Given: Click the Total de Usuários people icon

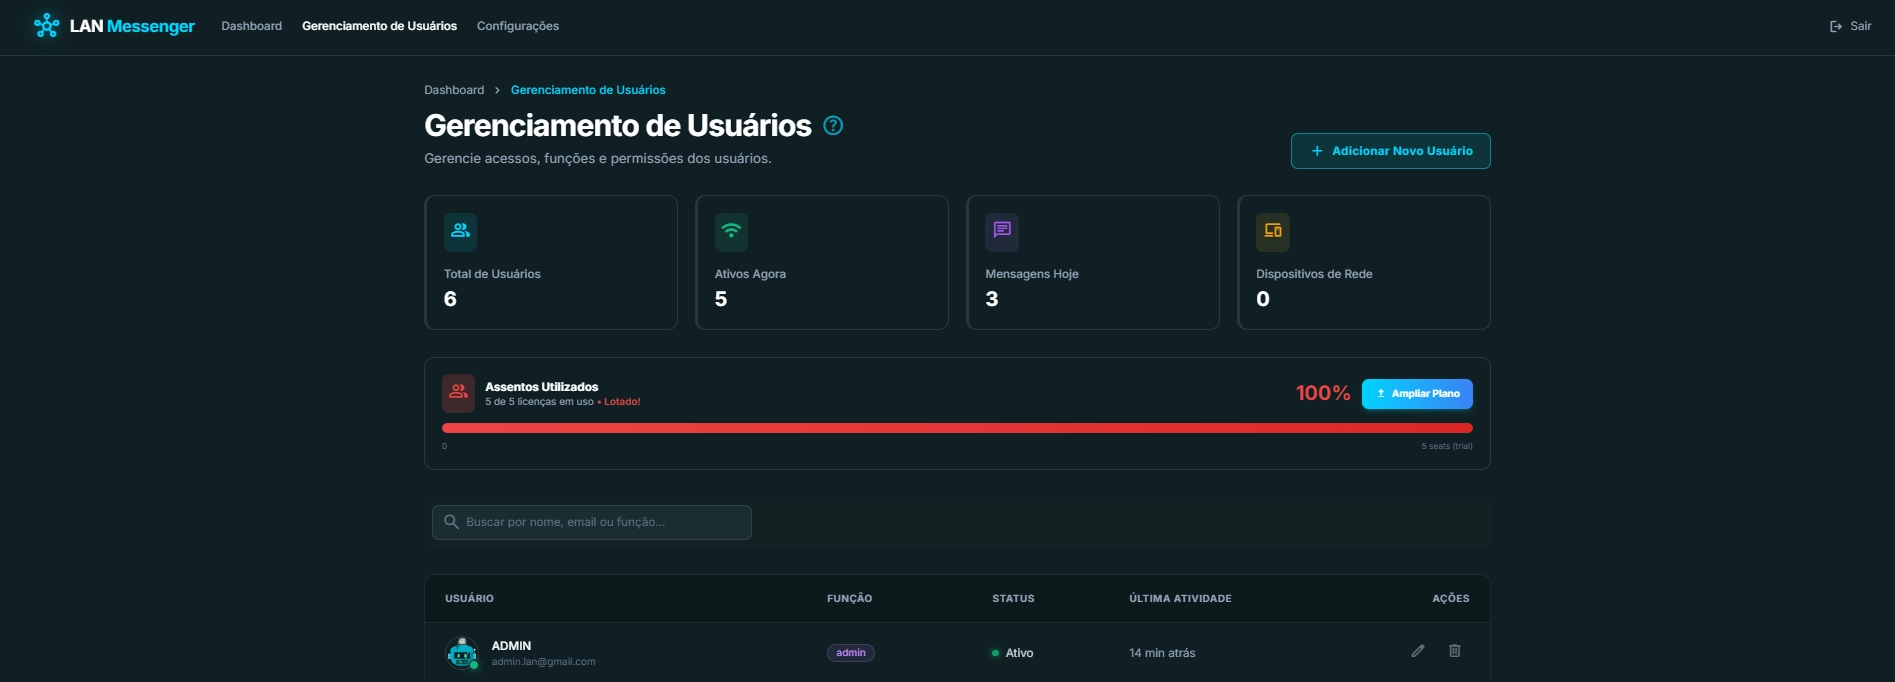Looking at the screenshot, I should click(x=460, y=231).
